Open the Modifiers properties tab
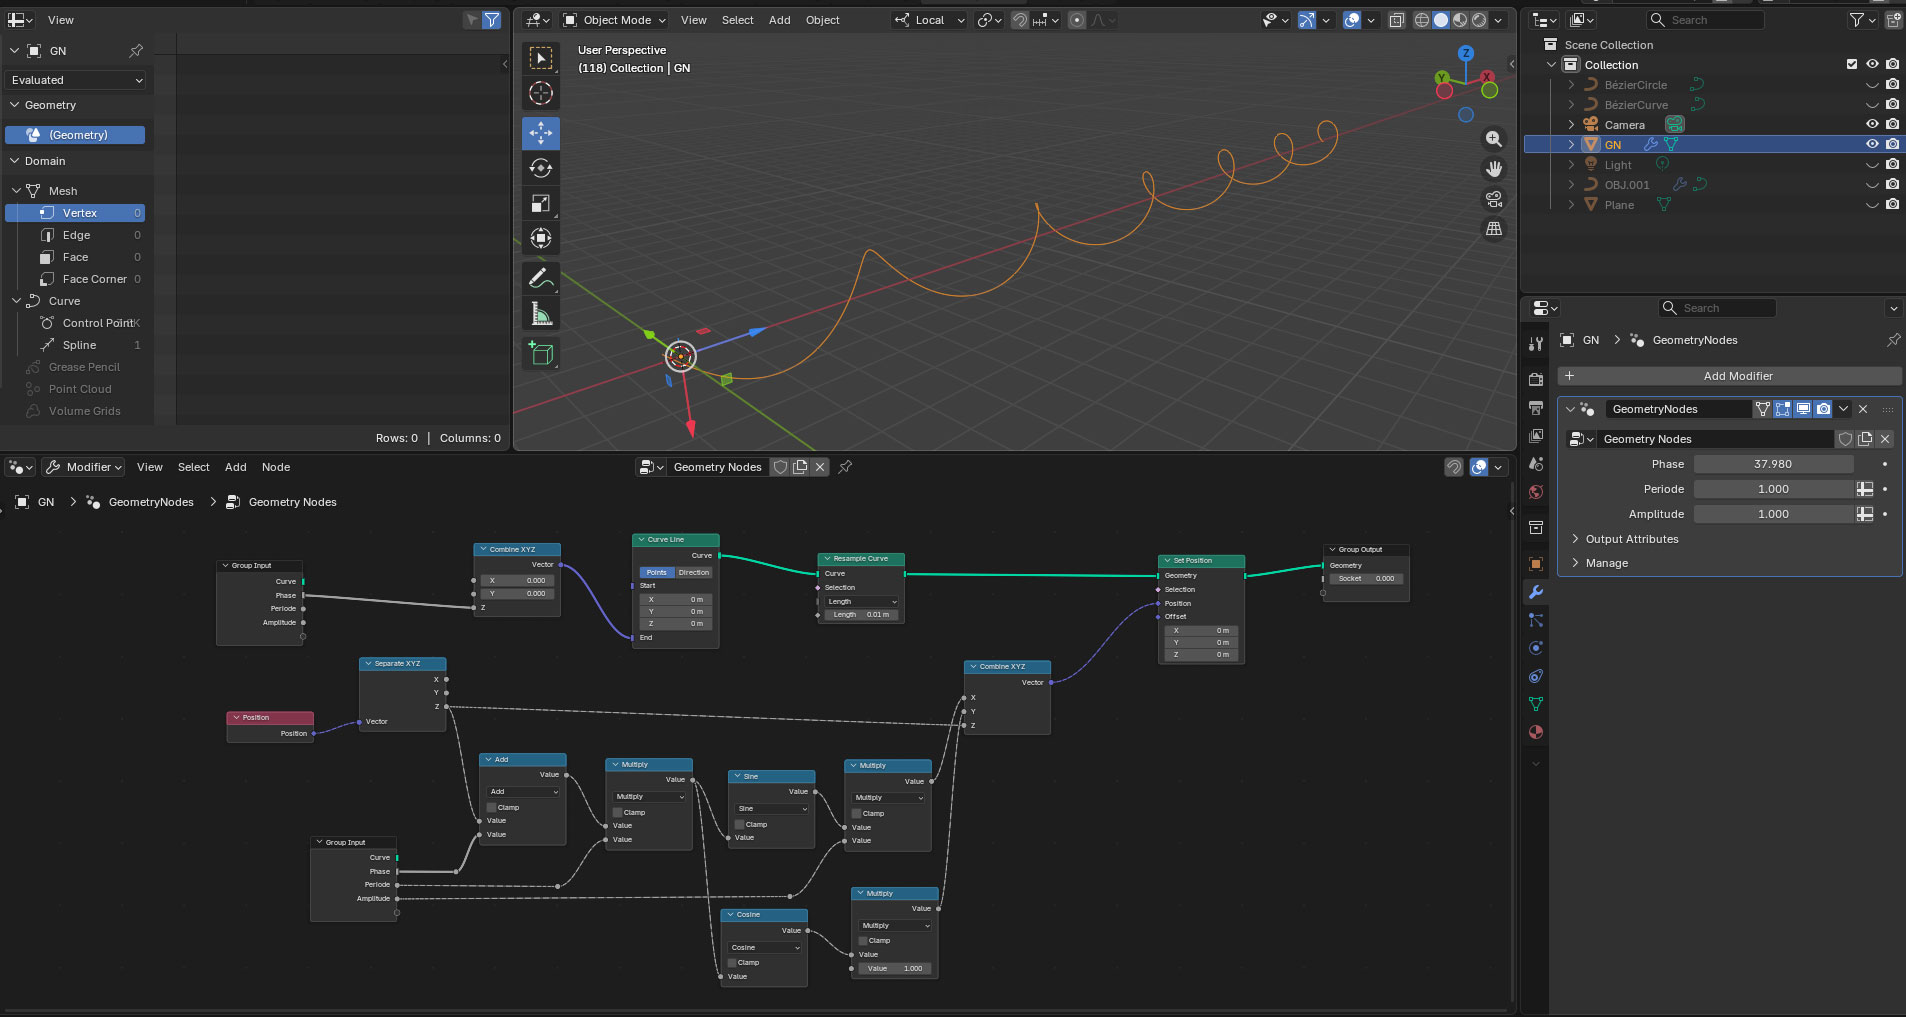This screenshot has width=1906, height=1017. coord(1536,593)
